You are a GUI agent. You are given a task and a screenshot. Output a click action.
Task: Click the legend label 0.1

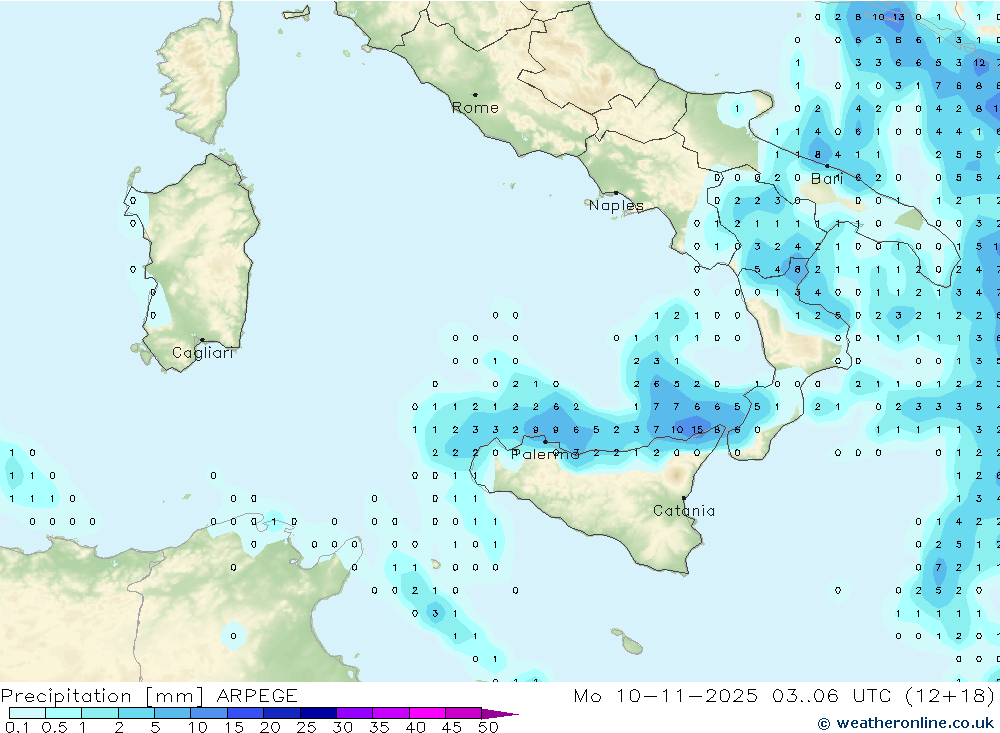(x=17, y=727)
